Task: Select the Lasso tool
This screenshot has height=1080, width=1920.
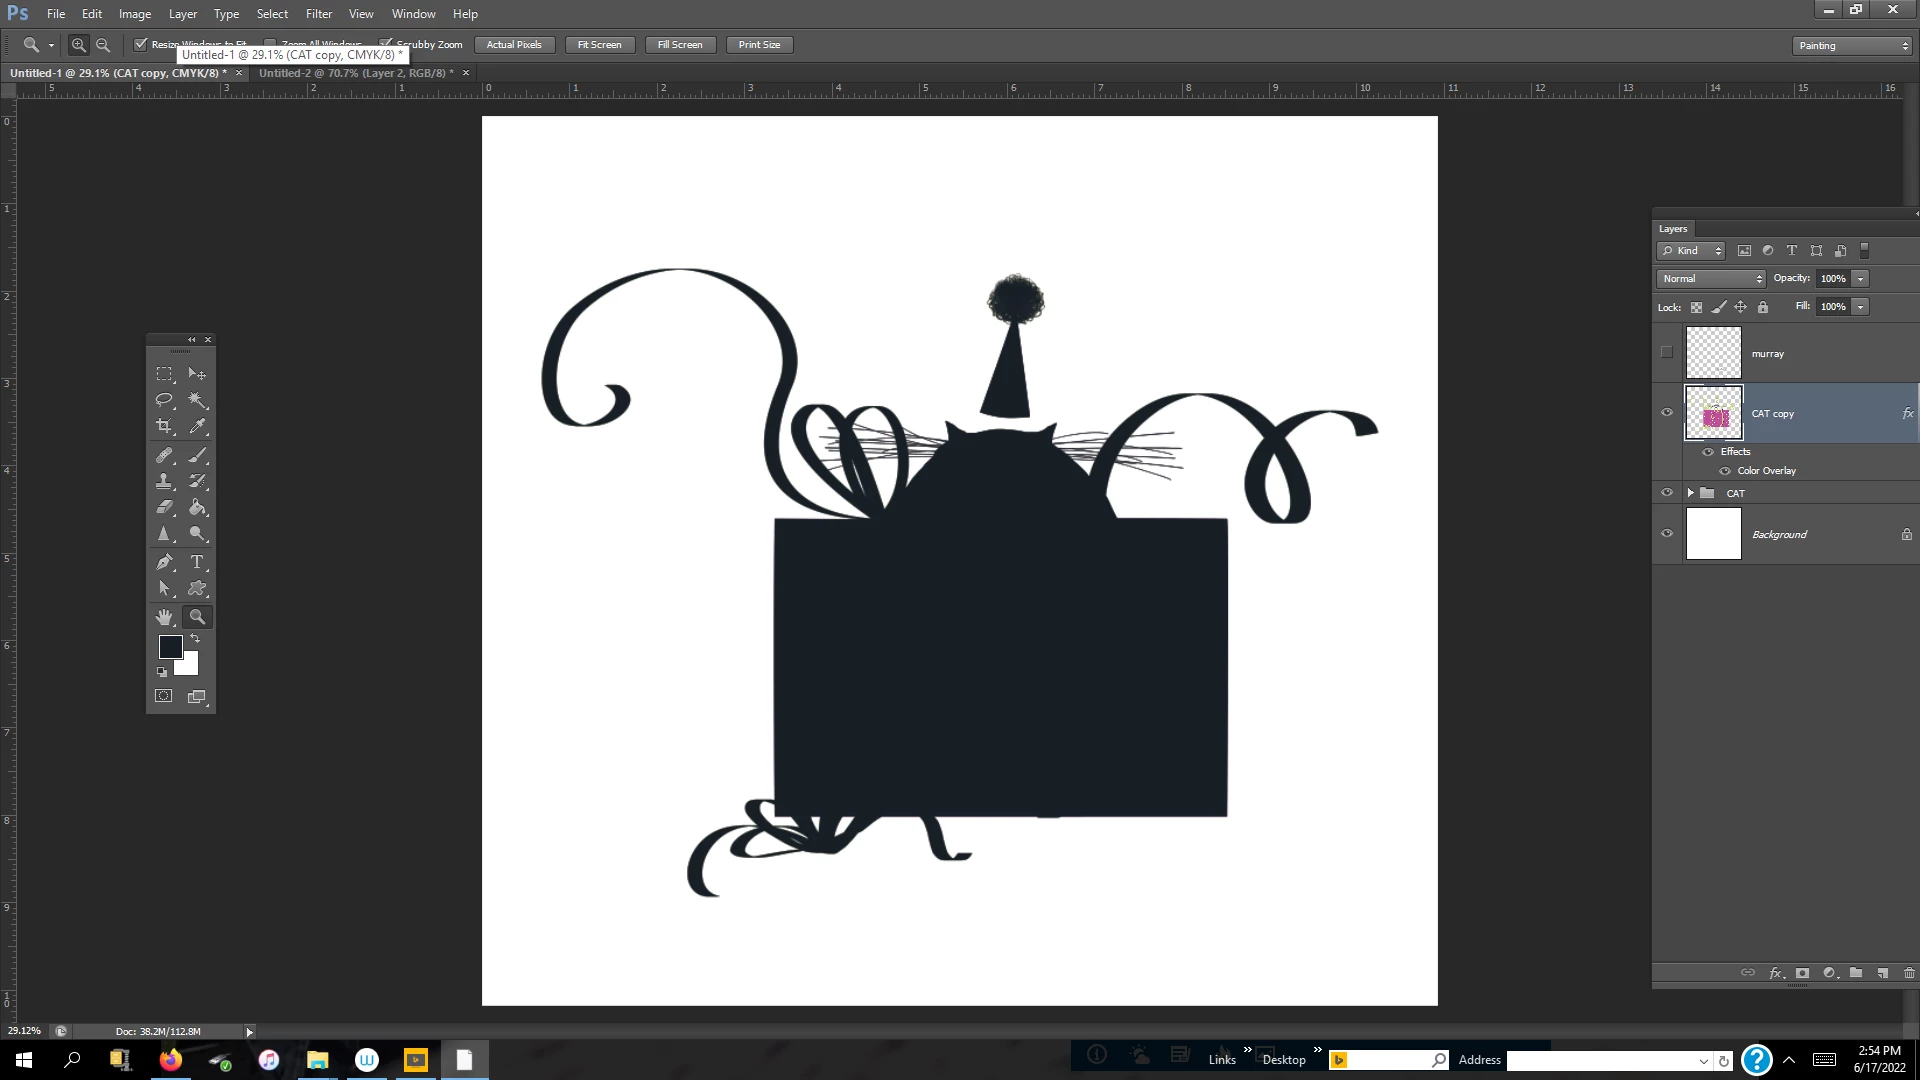Action: click(x=164, y=400)
